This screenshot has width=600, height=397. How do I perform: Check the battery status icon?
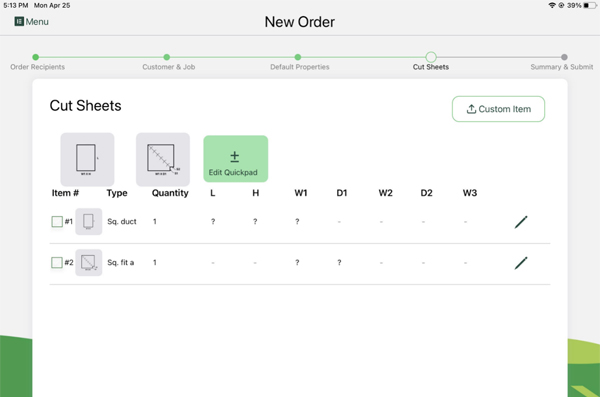[590, 5]
